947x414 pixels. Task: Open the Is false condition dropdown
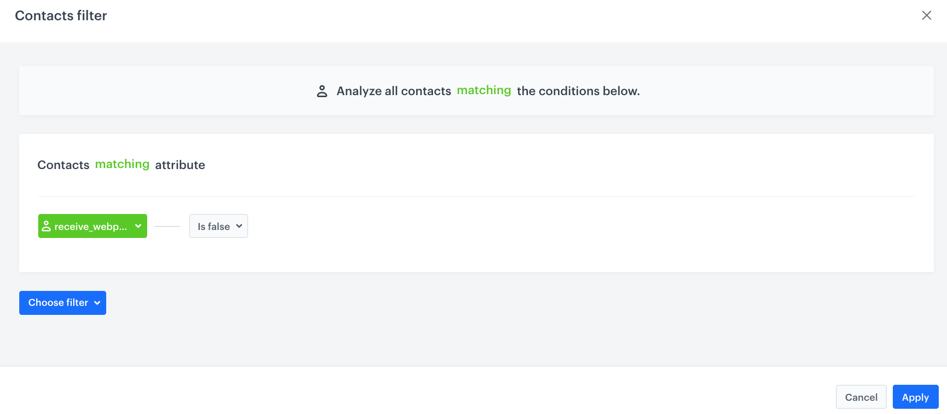click(x=218, y=226)
